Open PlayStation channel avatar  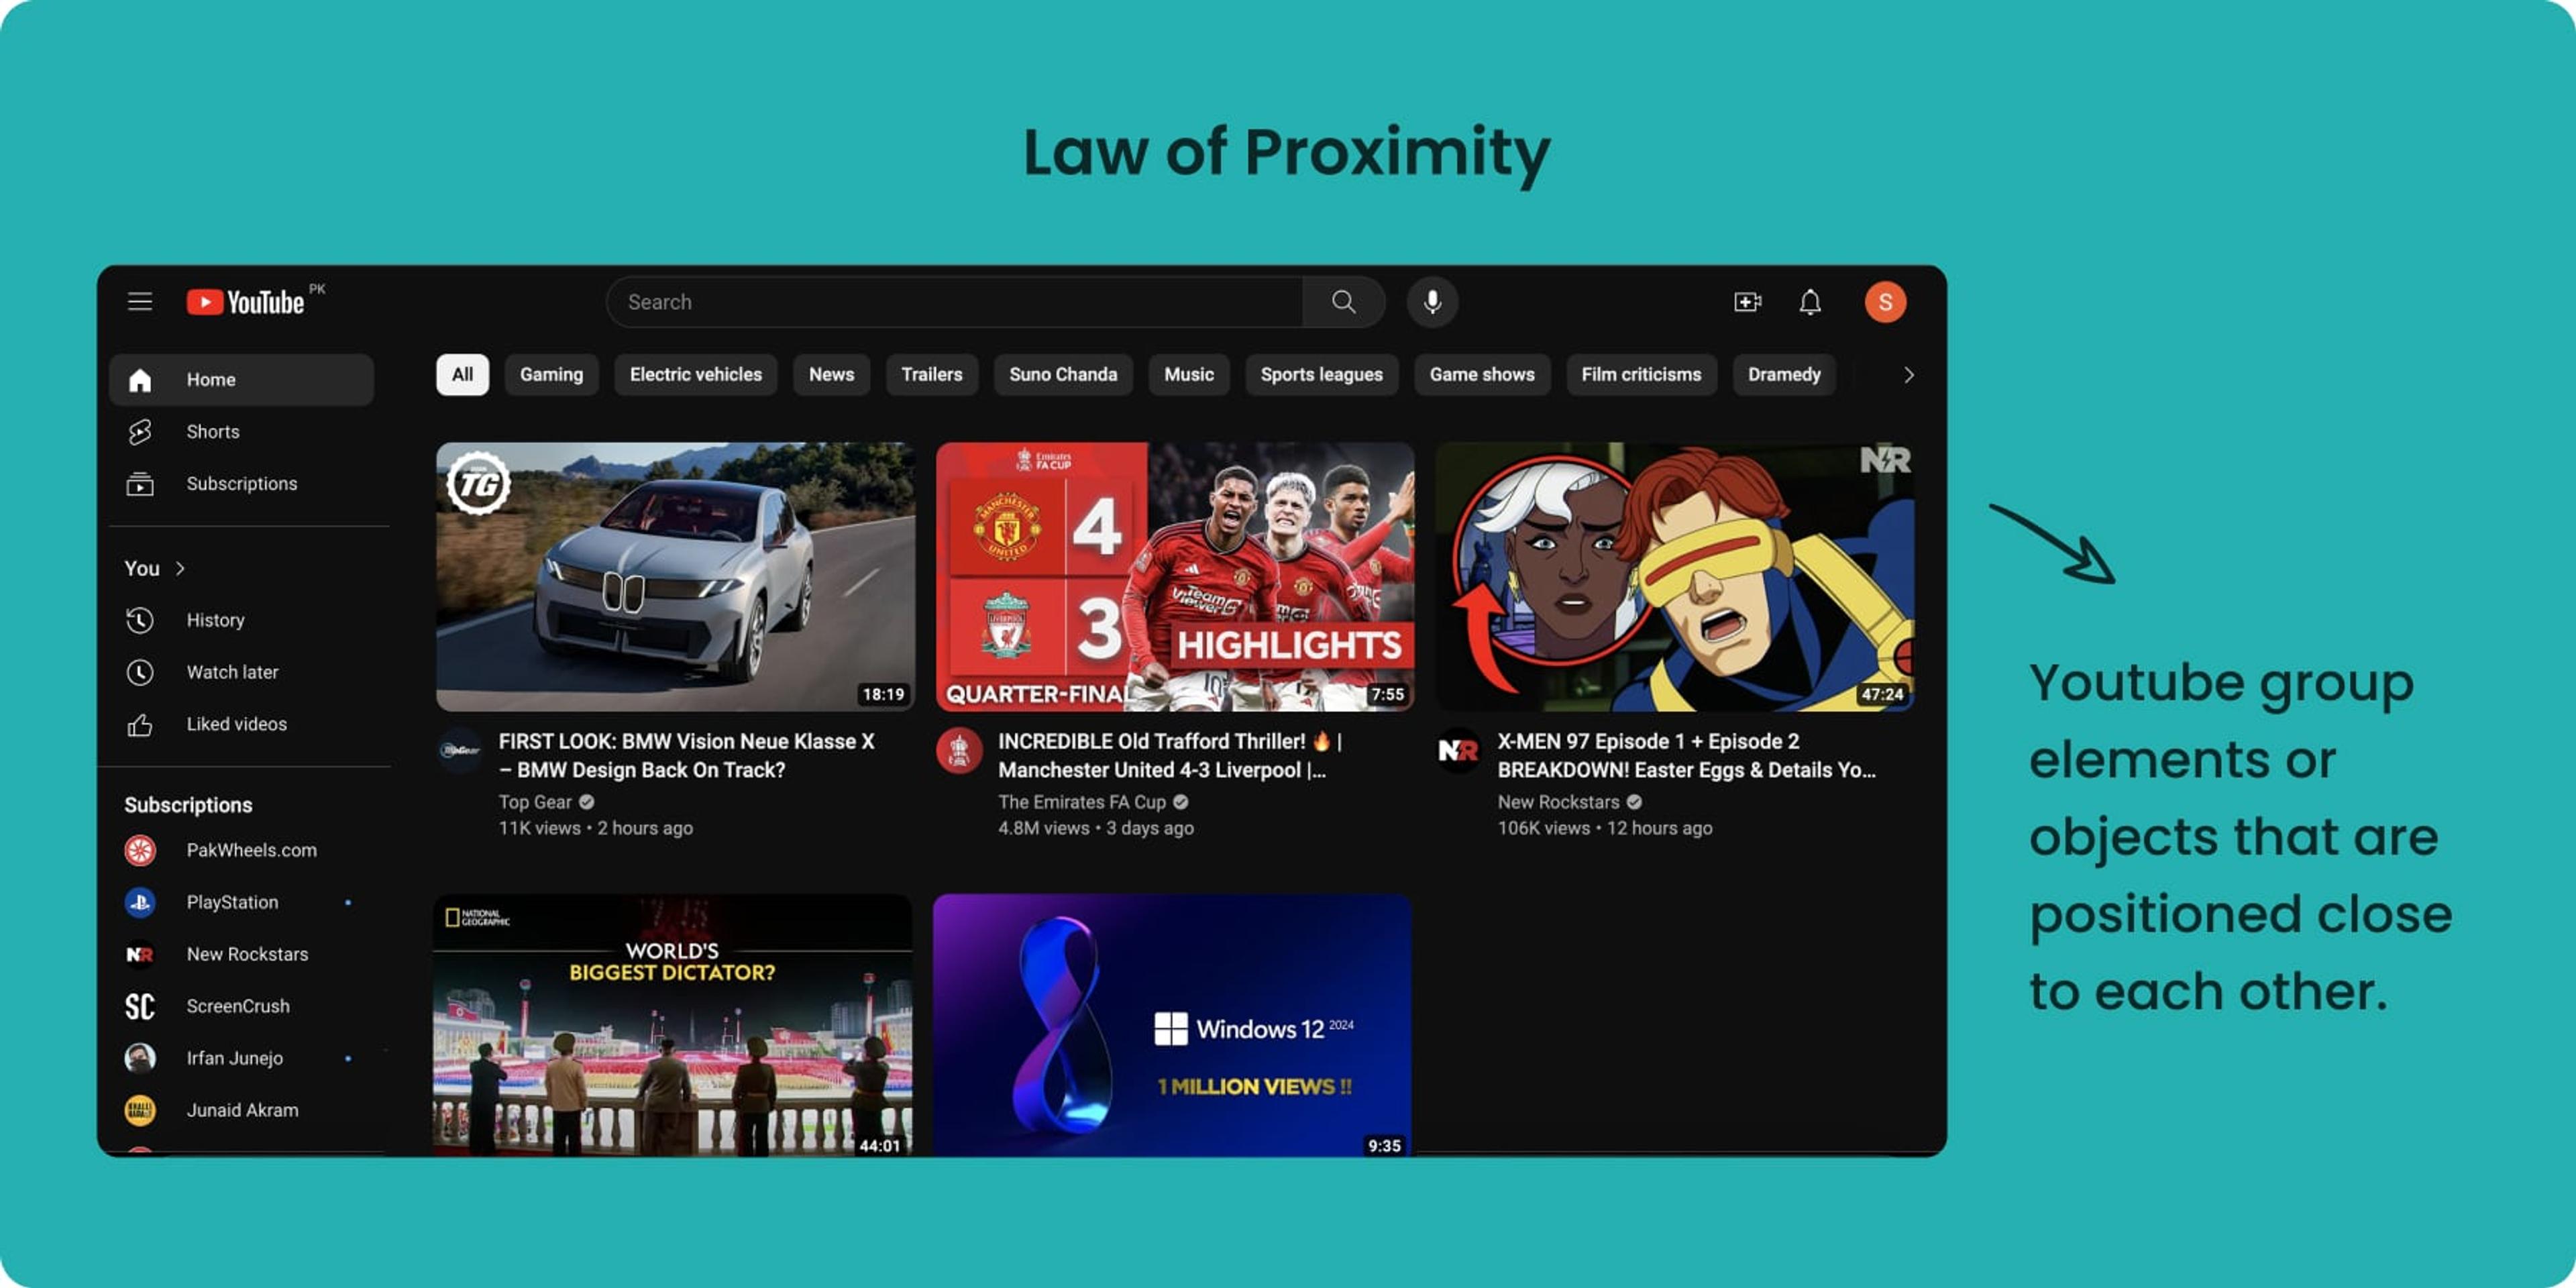point(140,902)
